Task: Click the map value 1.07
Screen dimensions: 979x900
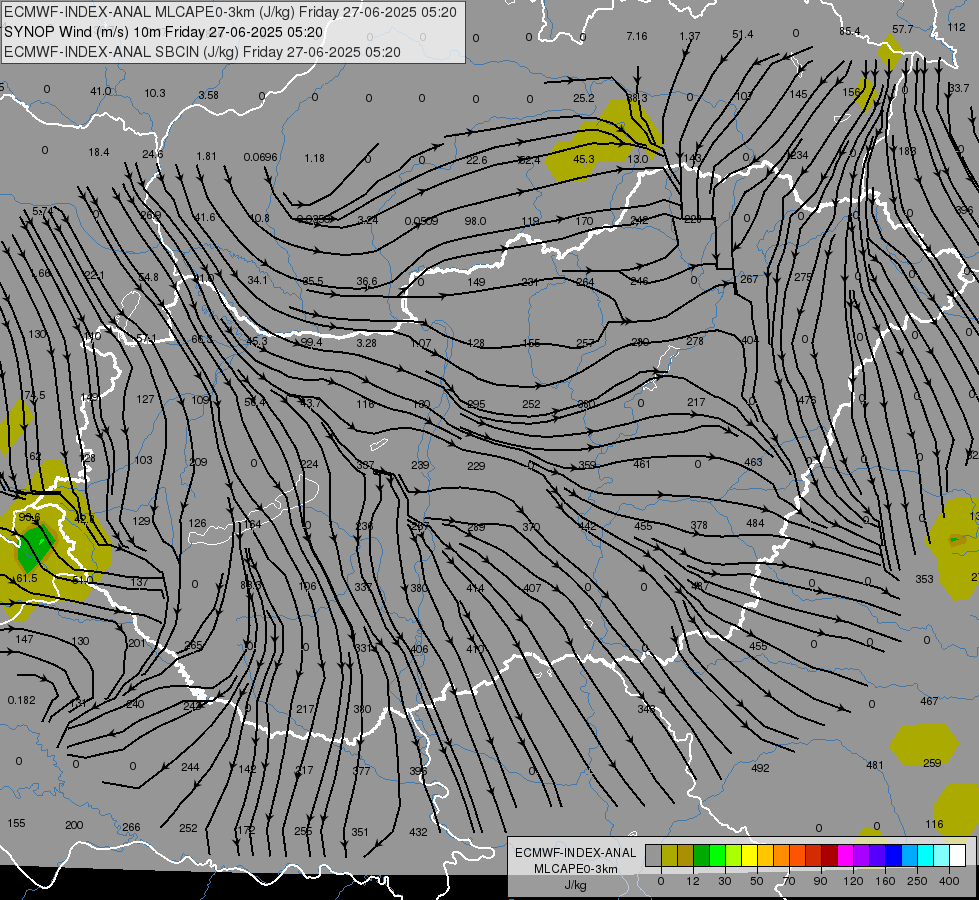Action: [421, 344]
